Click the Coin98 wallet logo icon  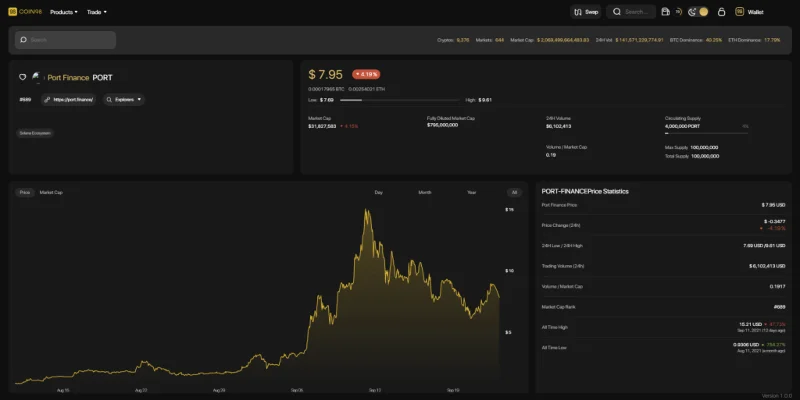coord(739,12)
